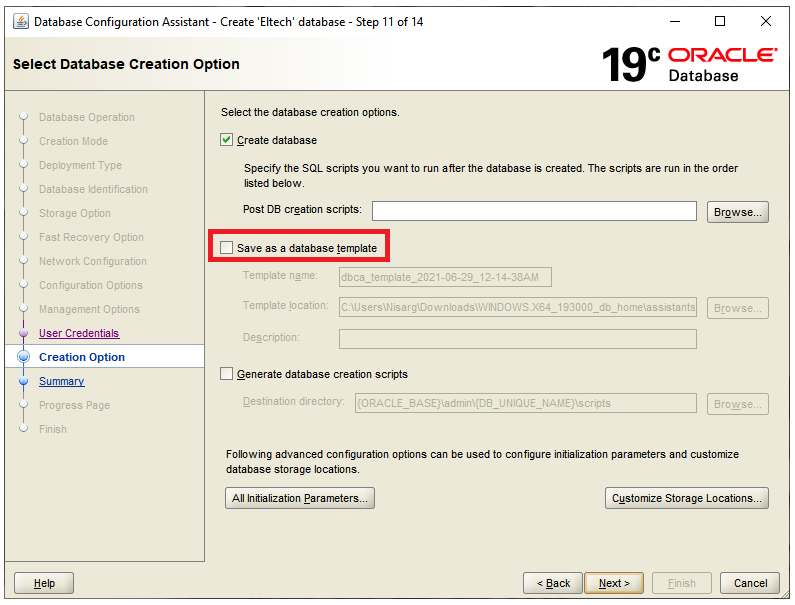Click the Management Options step

pyautogui.click(x=89, y=309)
